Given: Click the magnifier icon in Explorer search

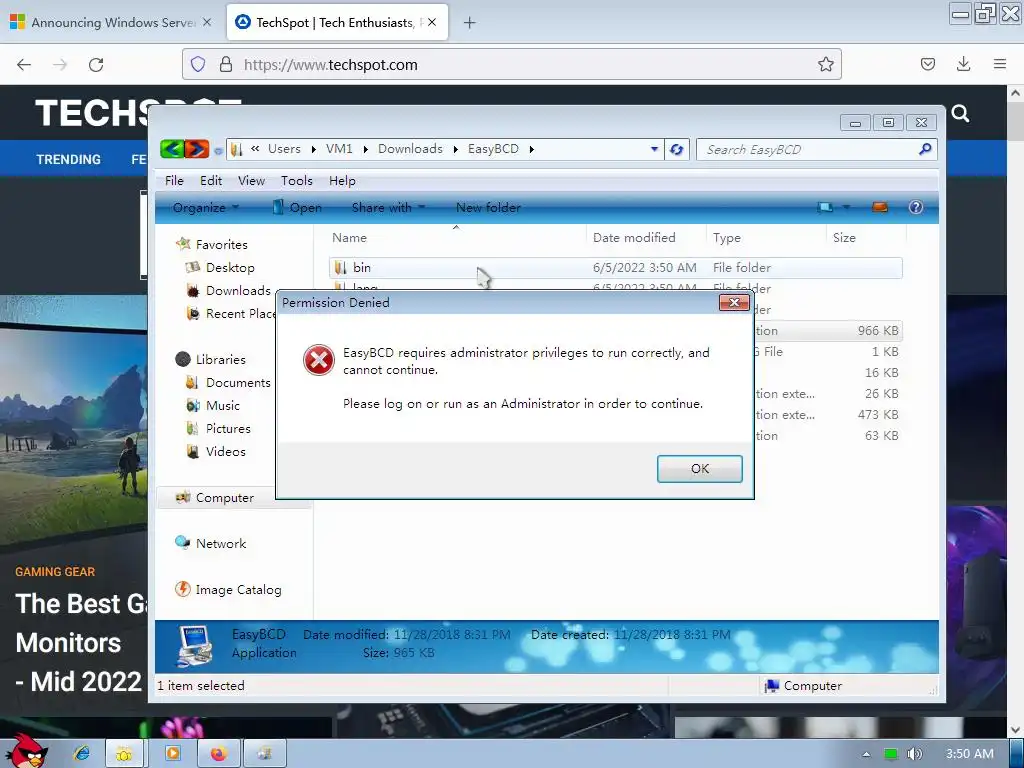Looking at the screenshot, I should (x=925, y=150).
